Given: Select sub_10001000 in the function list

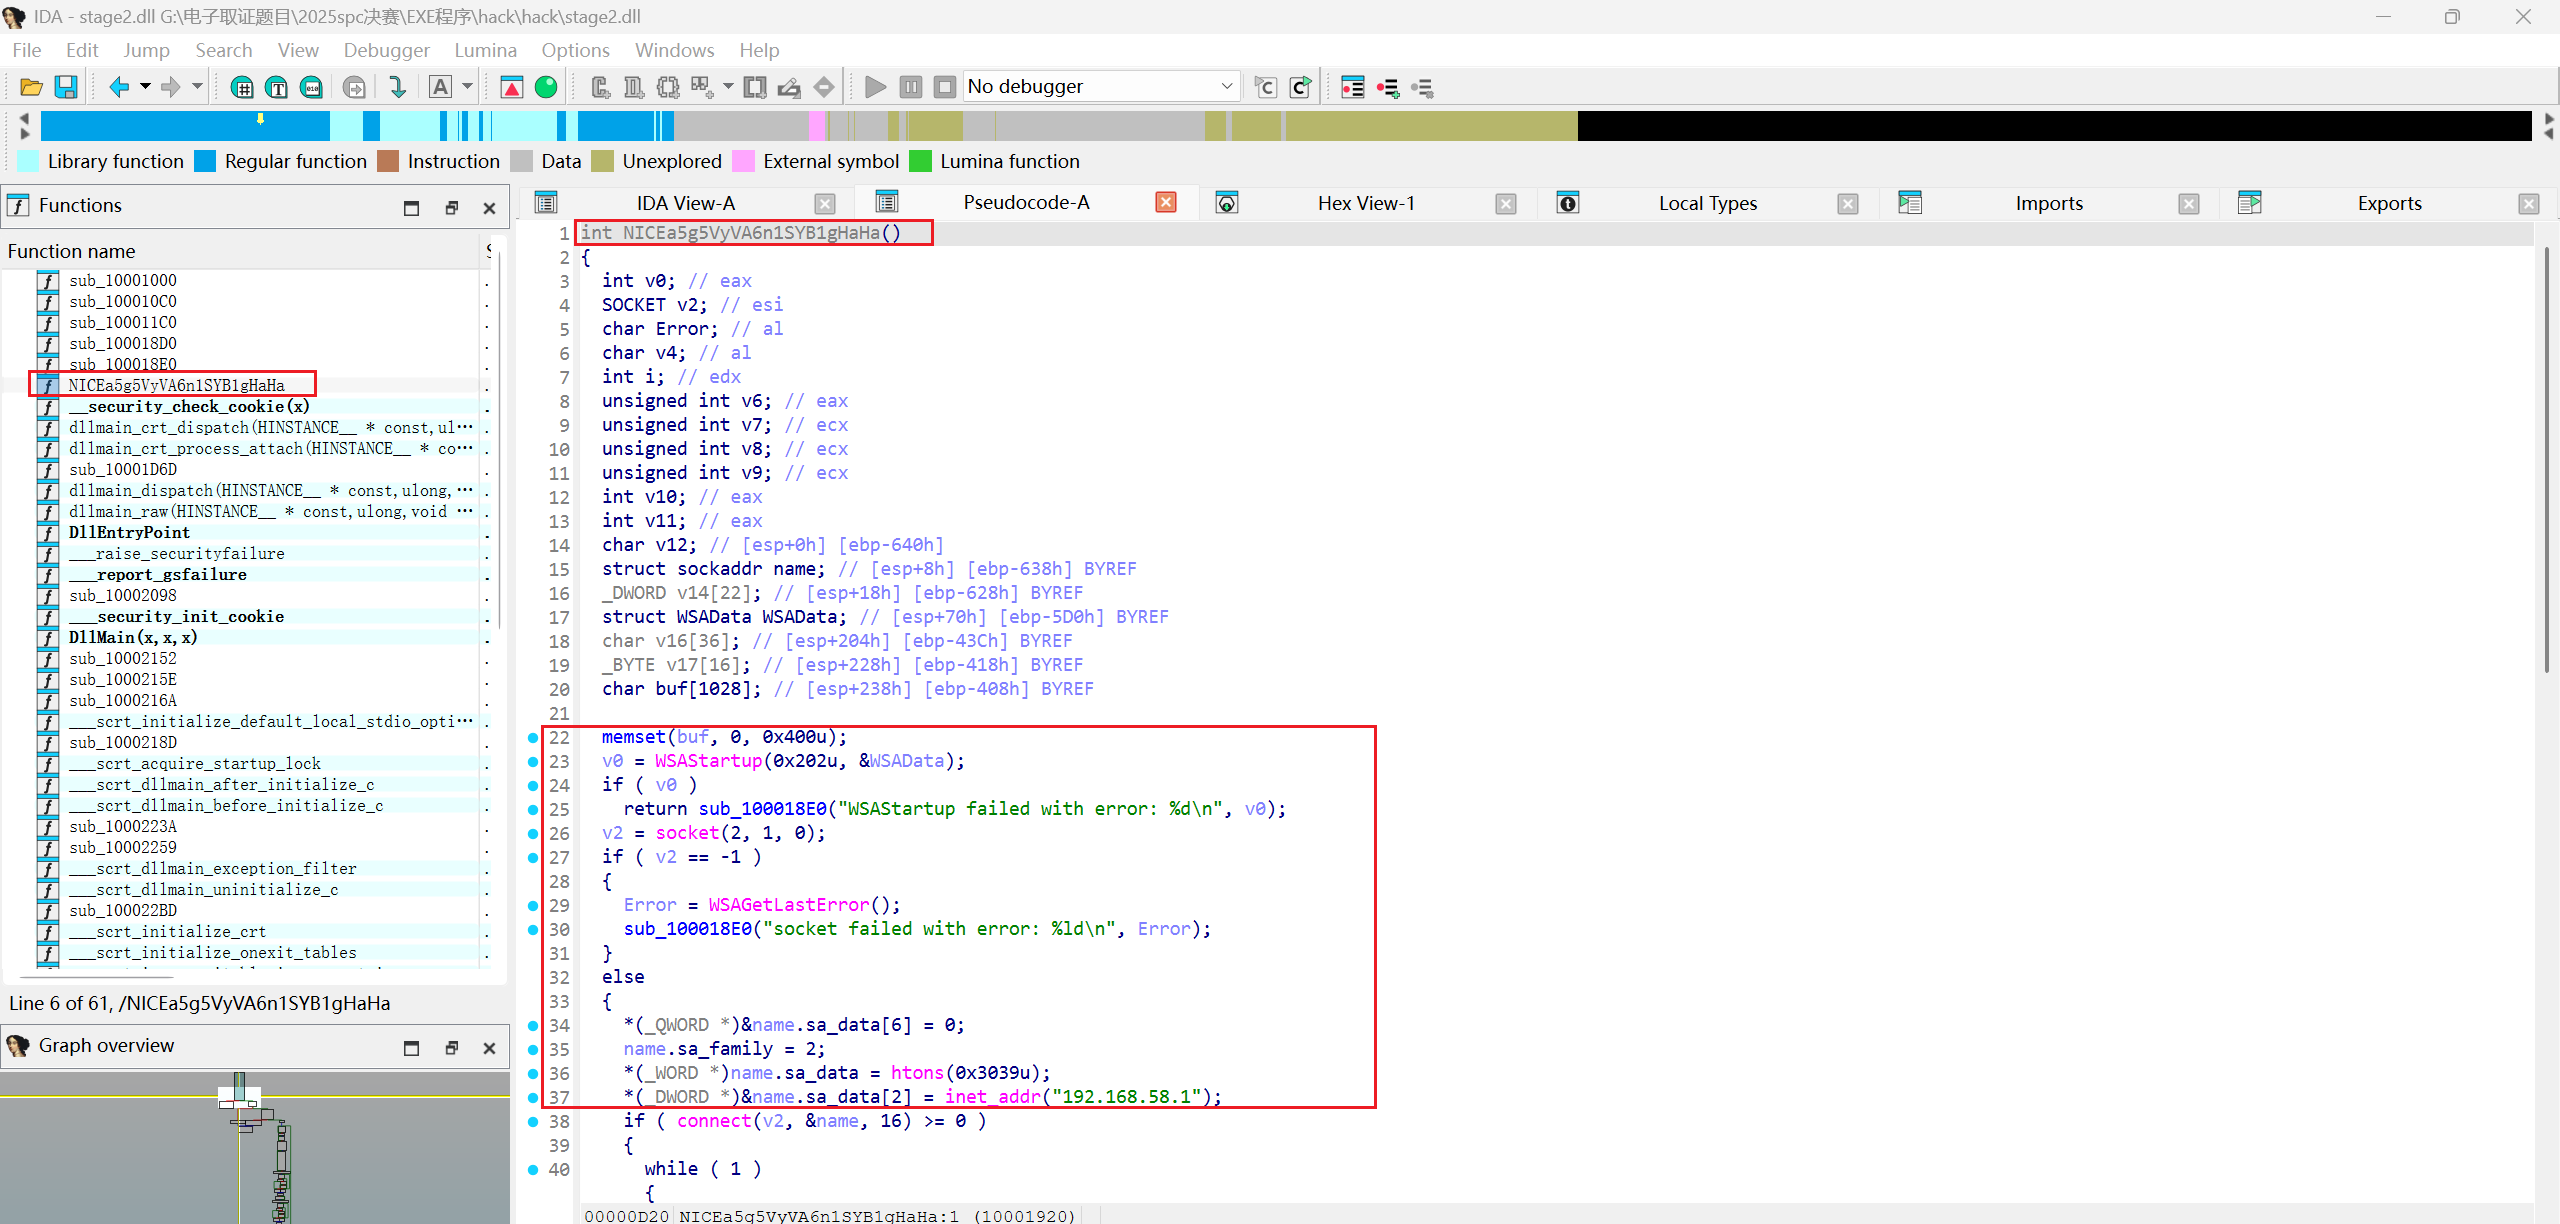Looking at the screenshot, I should coord(122,280).
